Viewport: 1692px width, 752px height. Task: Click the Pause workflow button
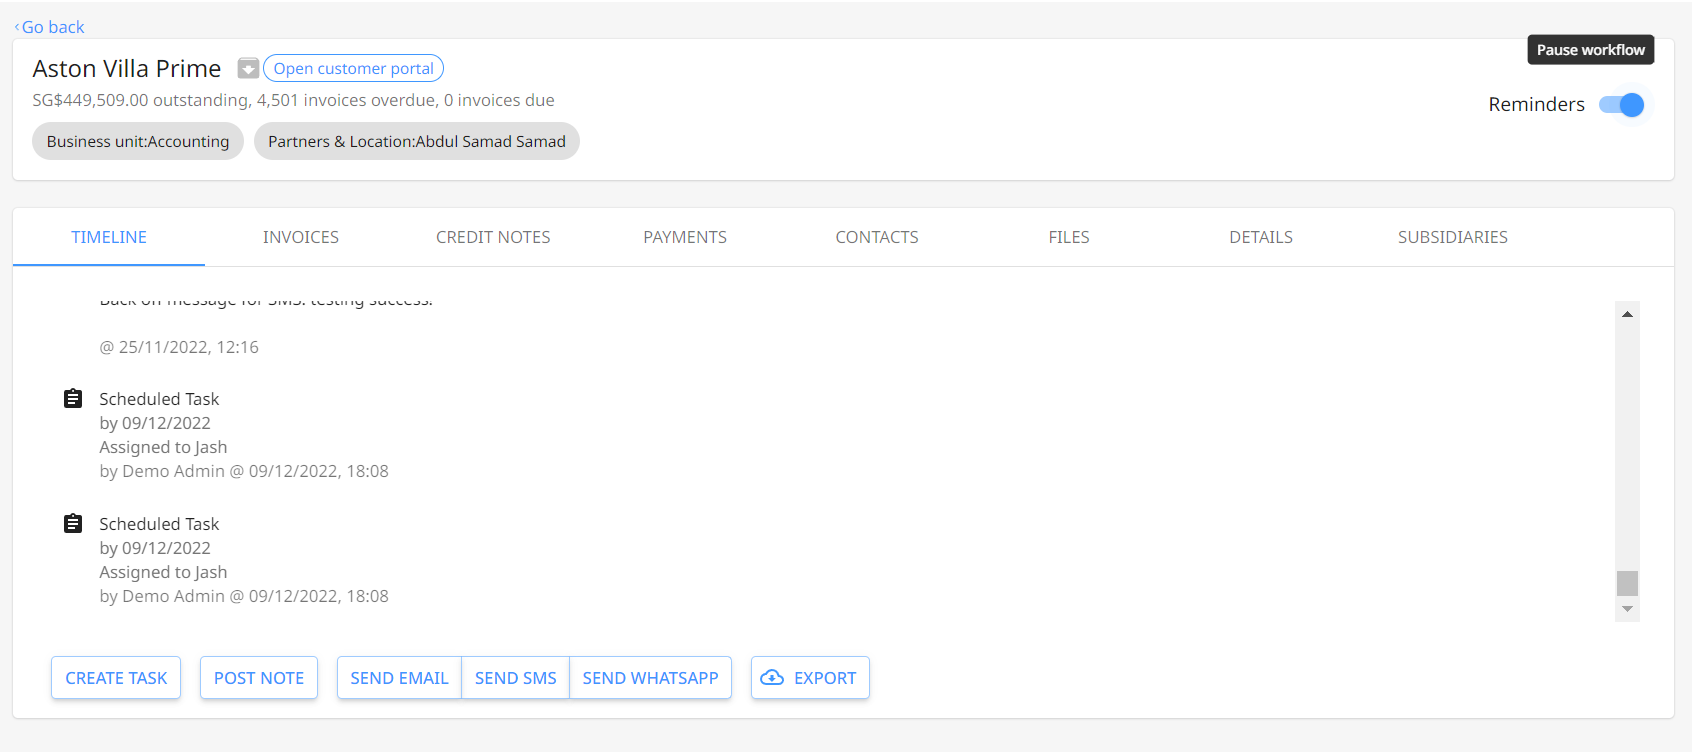pos(1590,50)
